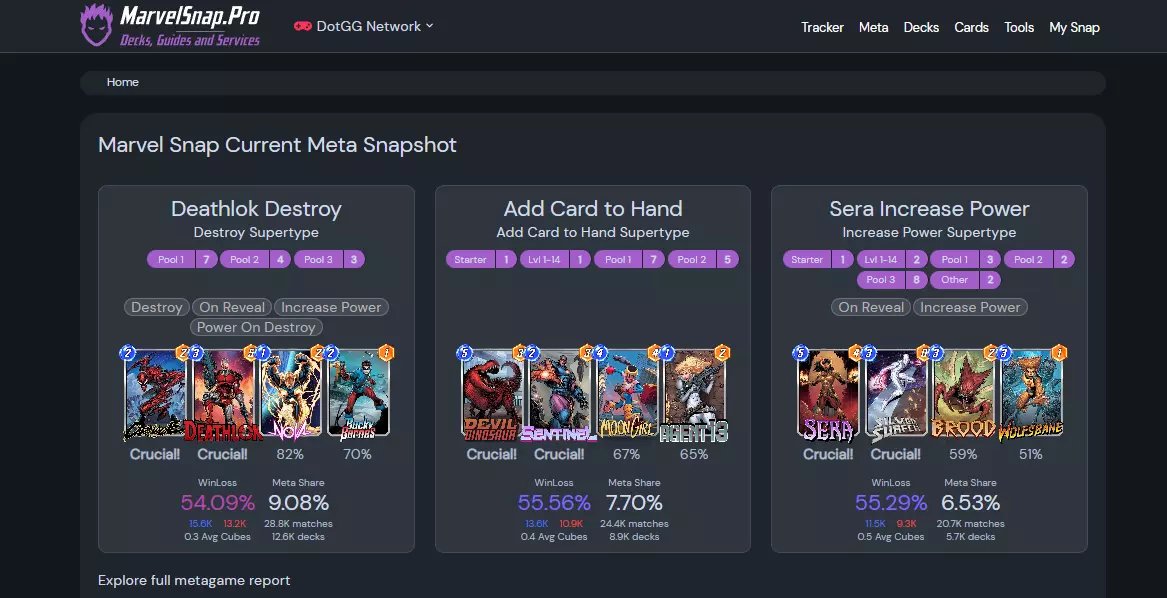Open the Cards navigation item

click(971, 27)
